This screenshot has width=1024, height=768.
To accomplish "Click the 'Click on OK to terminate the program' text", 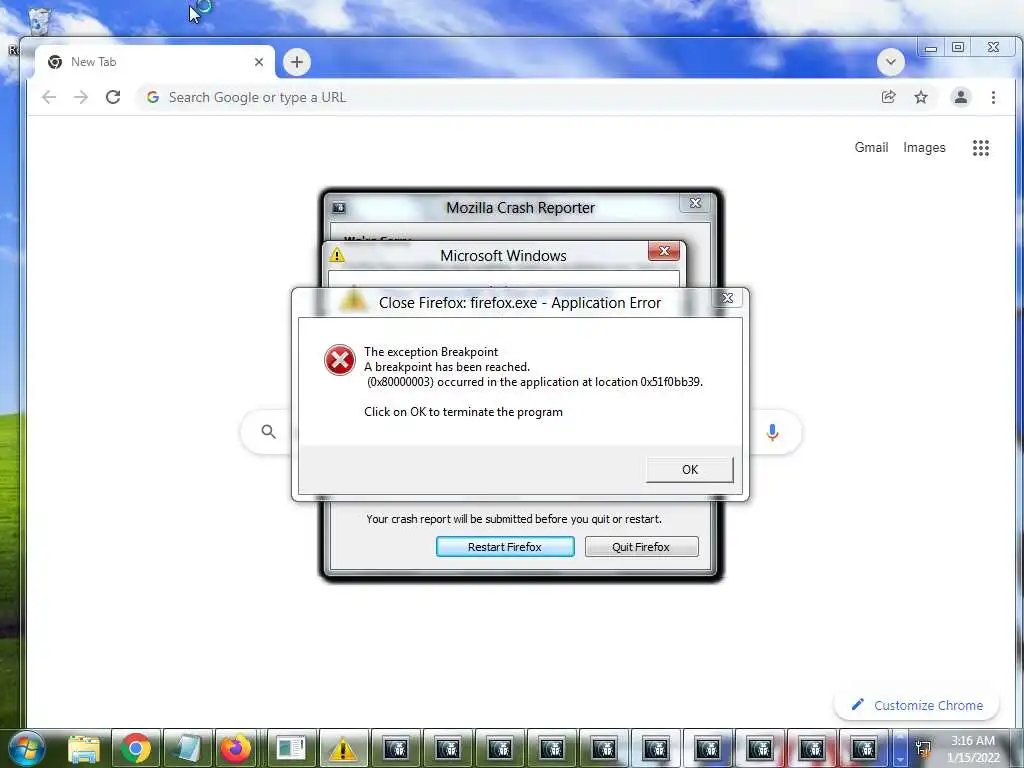I will (x=463, y=412).
